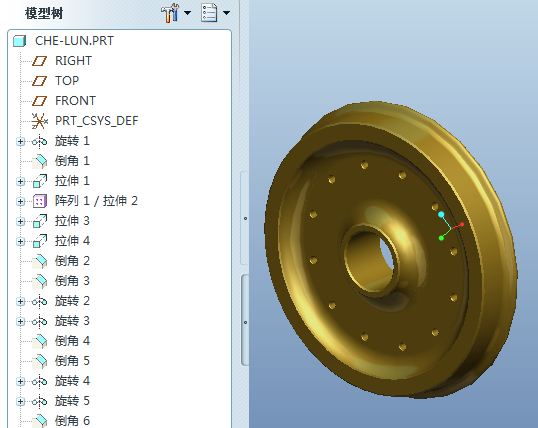
Task: Expand the 旋转 1 feature node
Action: 21,141
